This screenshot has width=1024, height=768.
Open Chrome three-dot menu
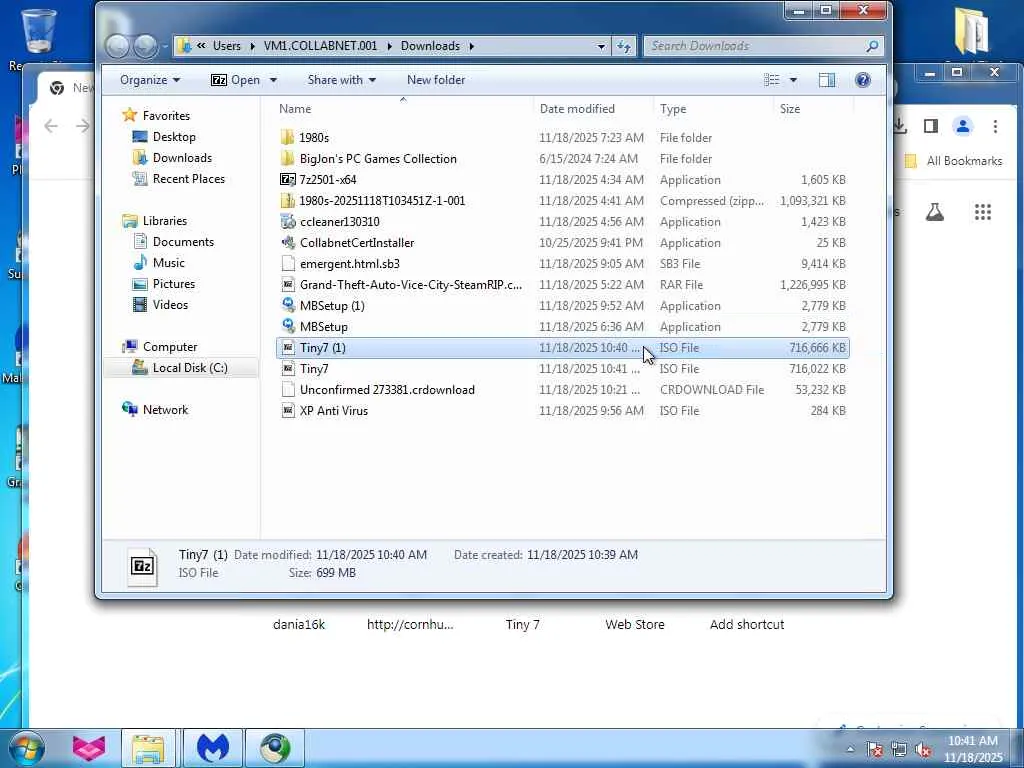click(x=995, y=126)
